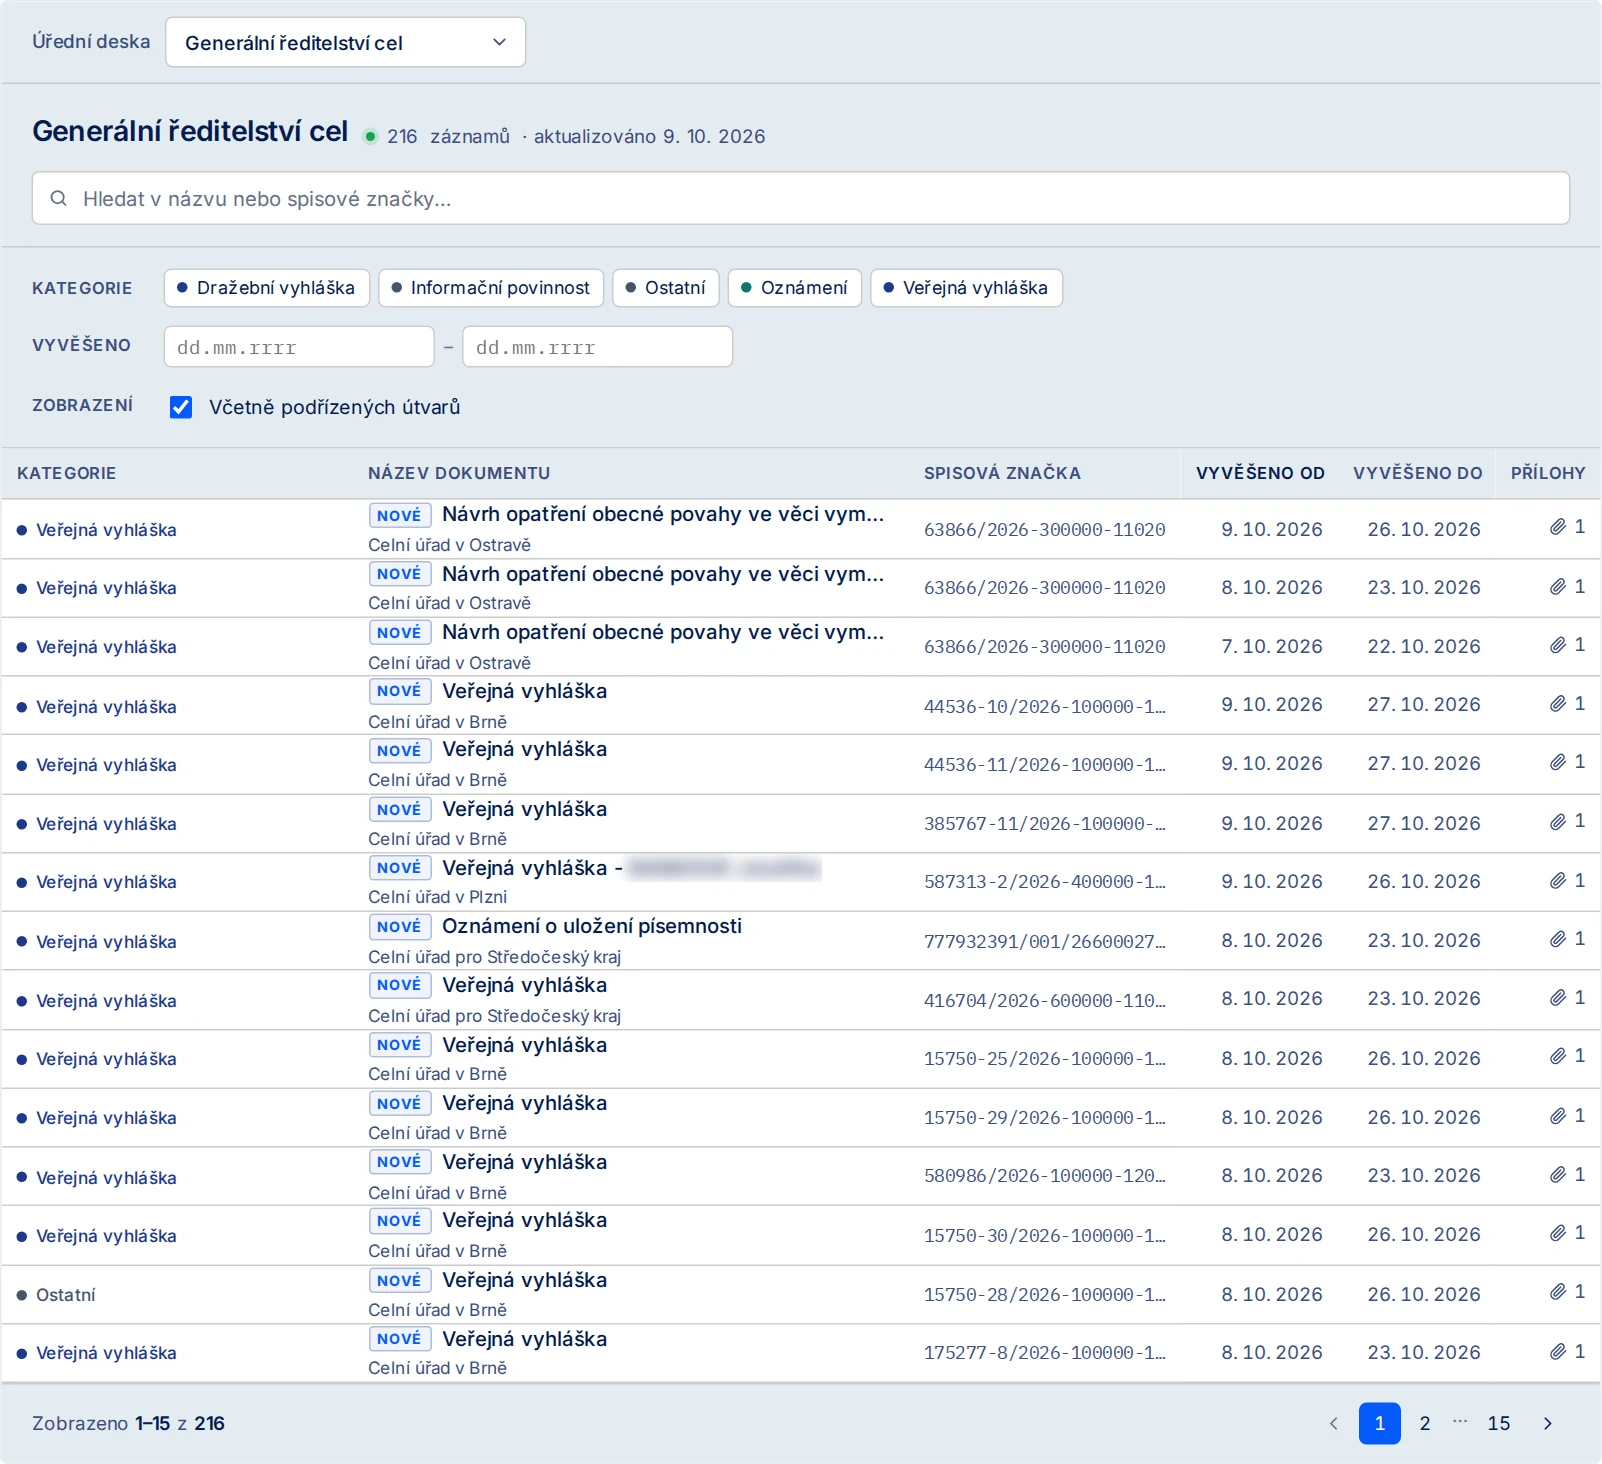This screenshot has width=1602, height=1464.
Task: Open Oznámení o uložení písemnosti document
Action: click(x=592, y=926)
